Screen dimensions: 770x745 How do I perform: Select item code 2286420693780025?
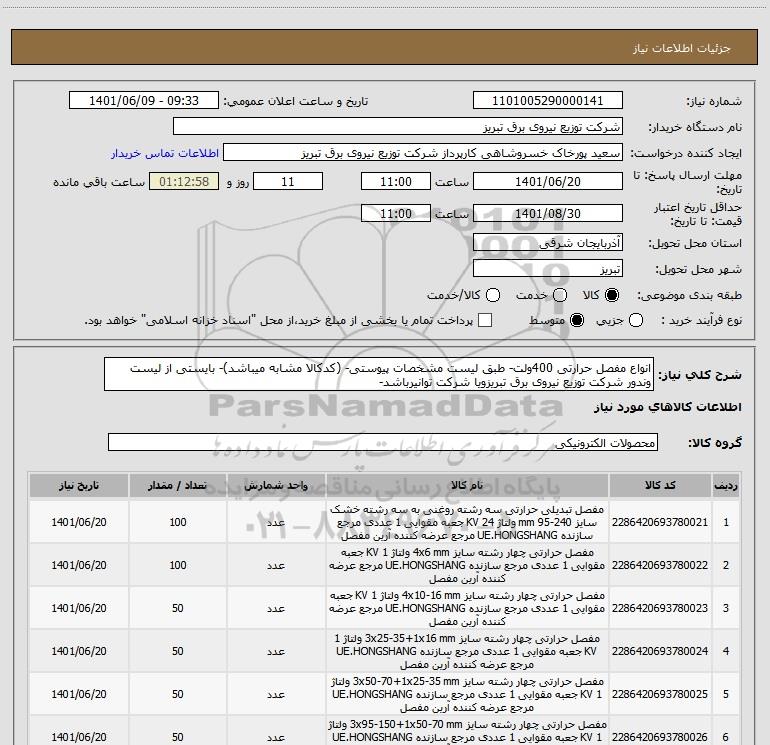[660, 694]
